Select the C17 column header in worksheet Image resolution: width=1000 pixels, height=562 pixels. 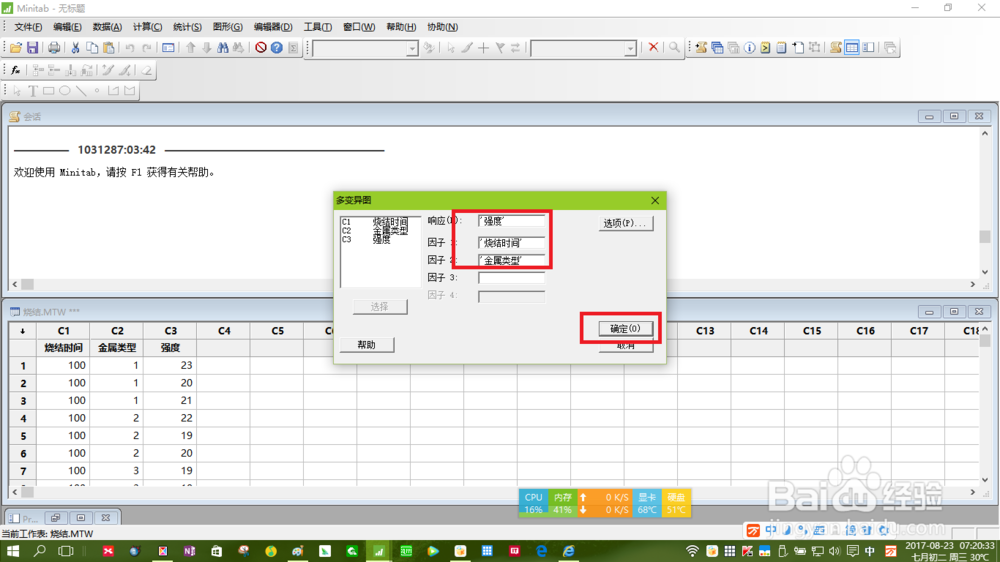click(918, 330)
